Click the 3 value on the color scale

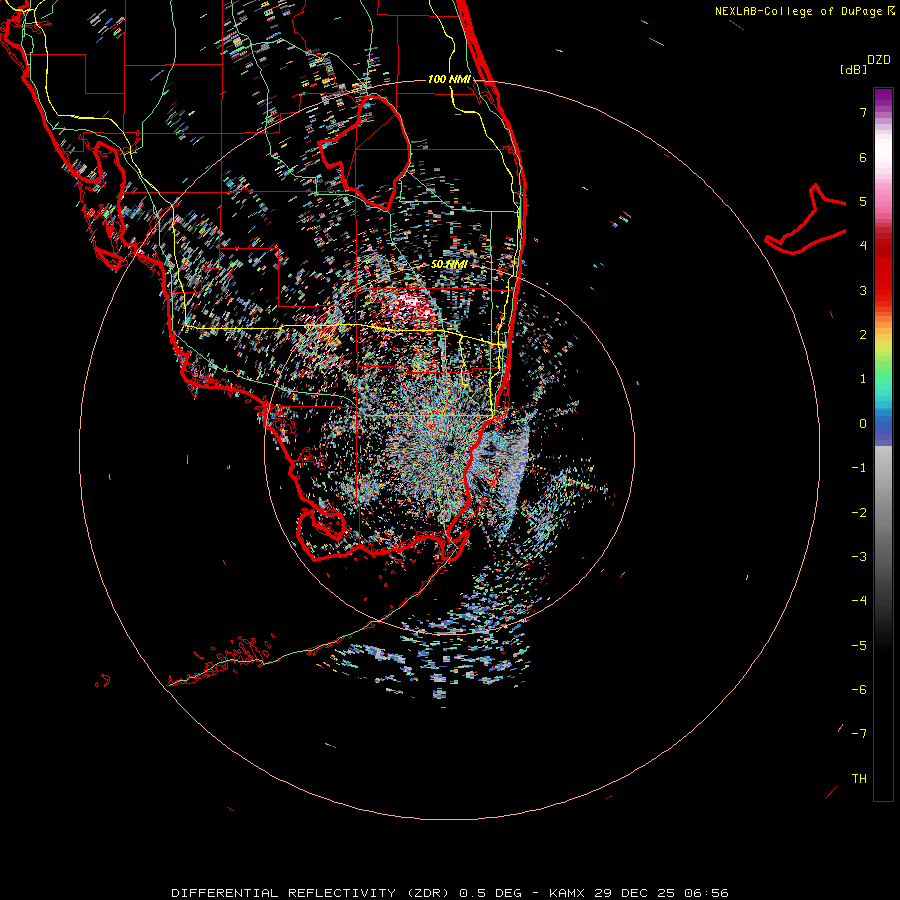[x=863, y=290]
